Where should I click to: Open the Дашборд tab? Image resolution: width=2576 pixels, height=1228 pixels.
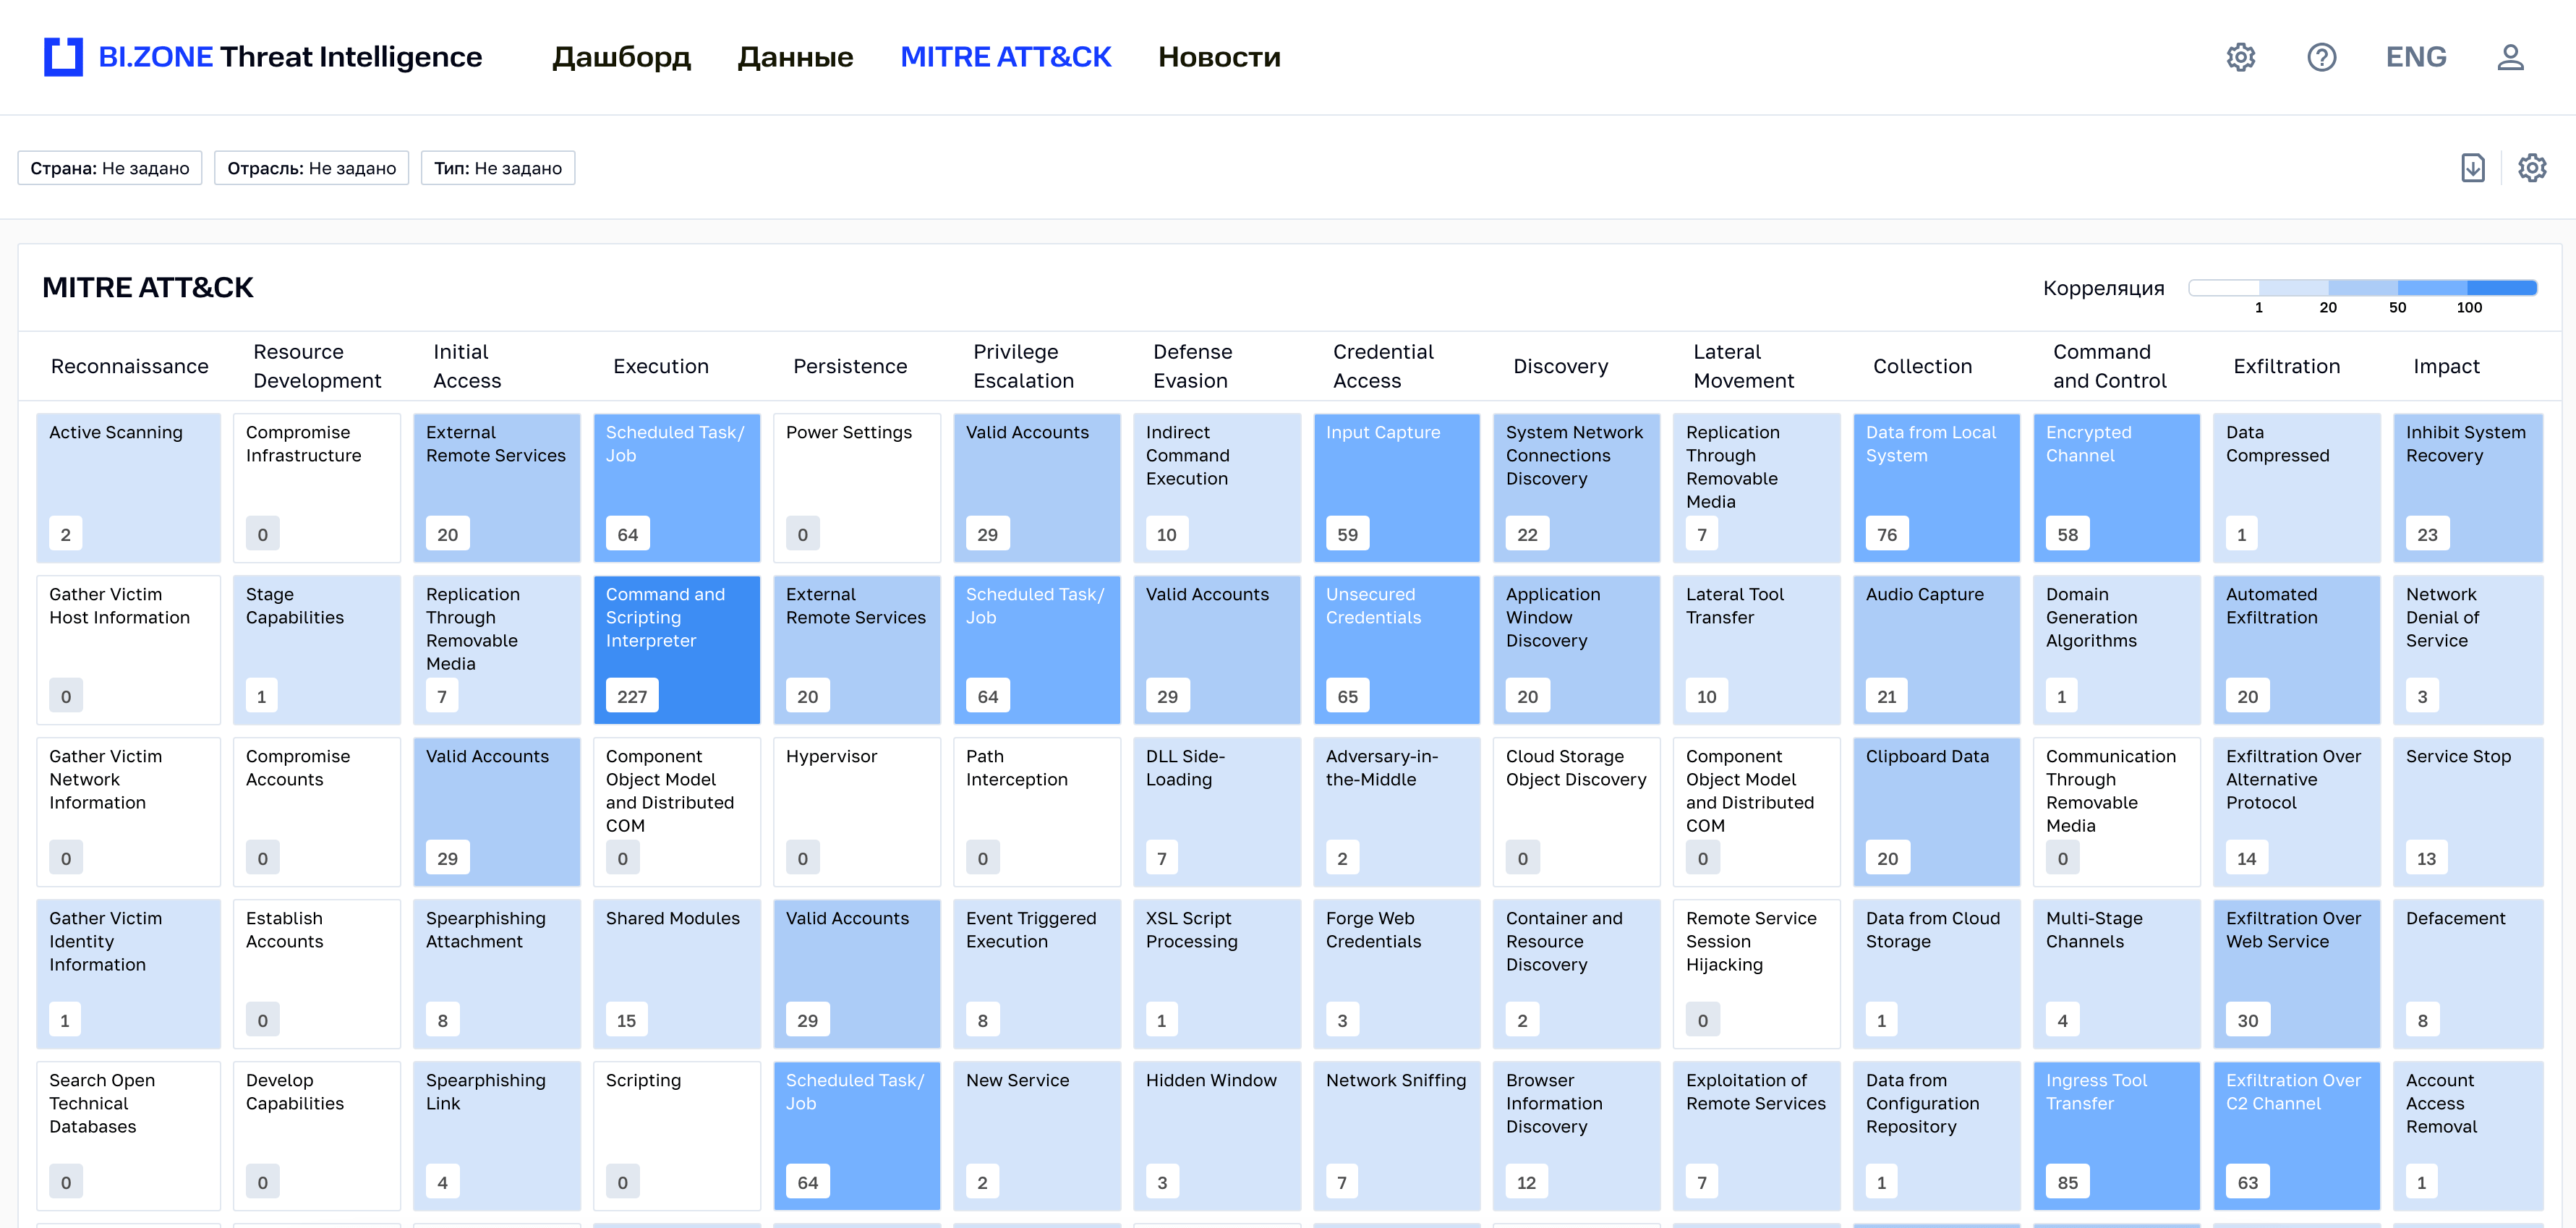click(x=621, y=57)
